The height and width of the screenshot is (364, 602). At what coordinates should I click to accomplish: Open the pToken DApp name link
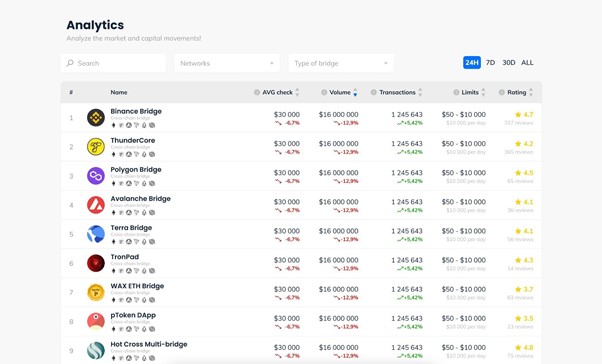point(133,315)
